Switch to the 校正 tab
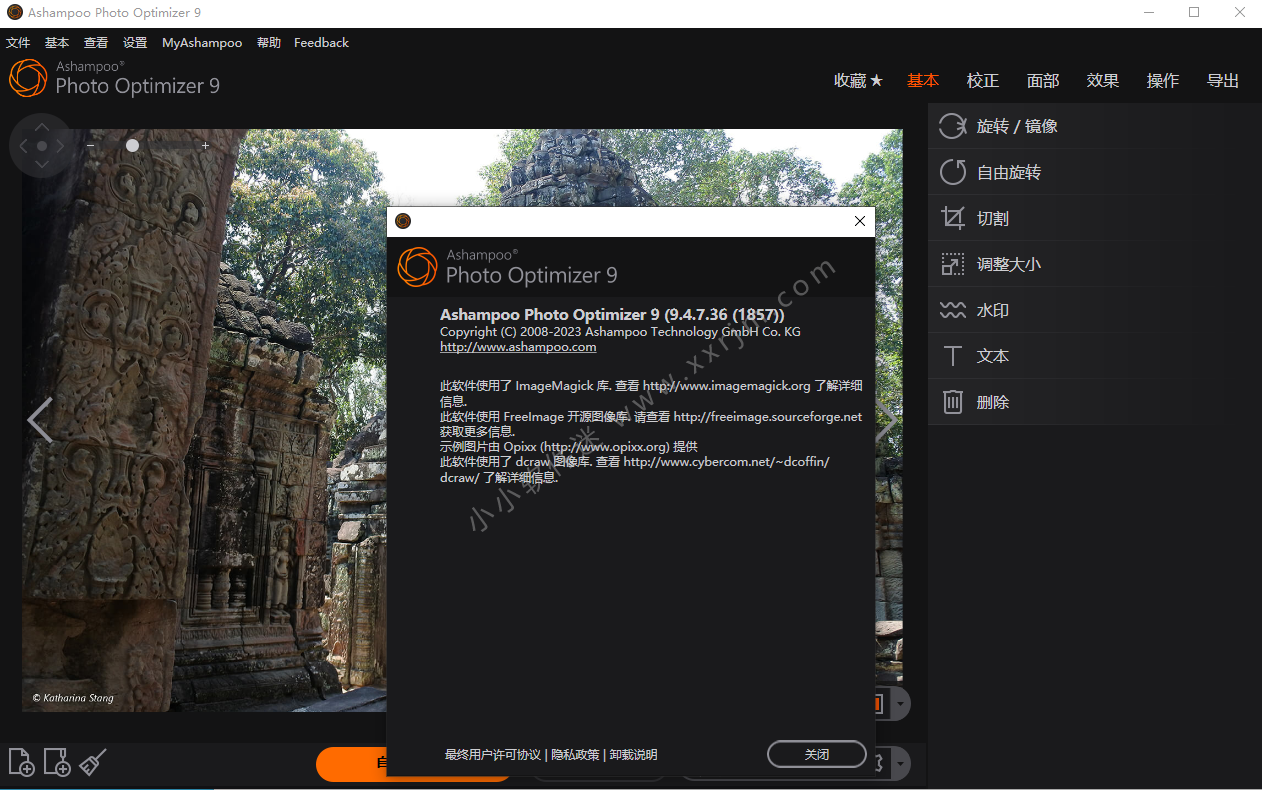This screenshot has width=1262, height=790. pyautogui.click(x=983, y=81)
